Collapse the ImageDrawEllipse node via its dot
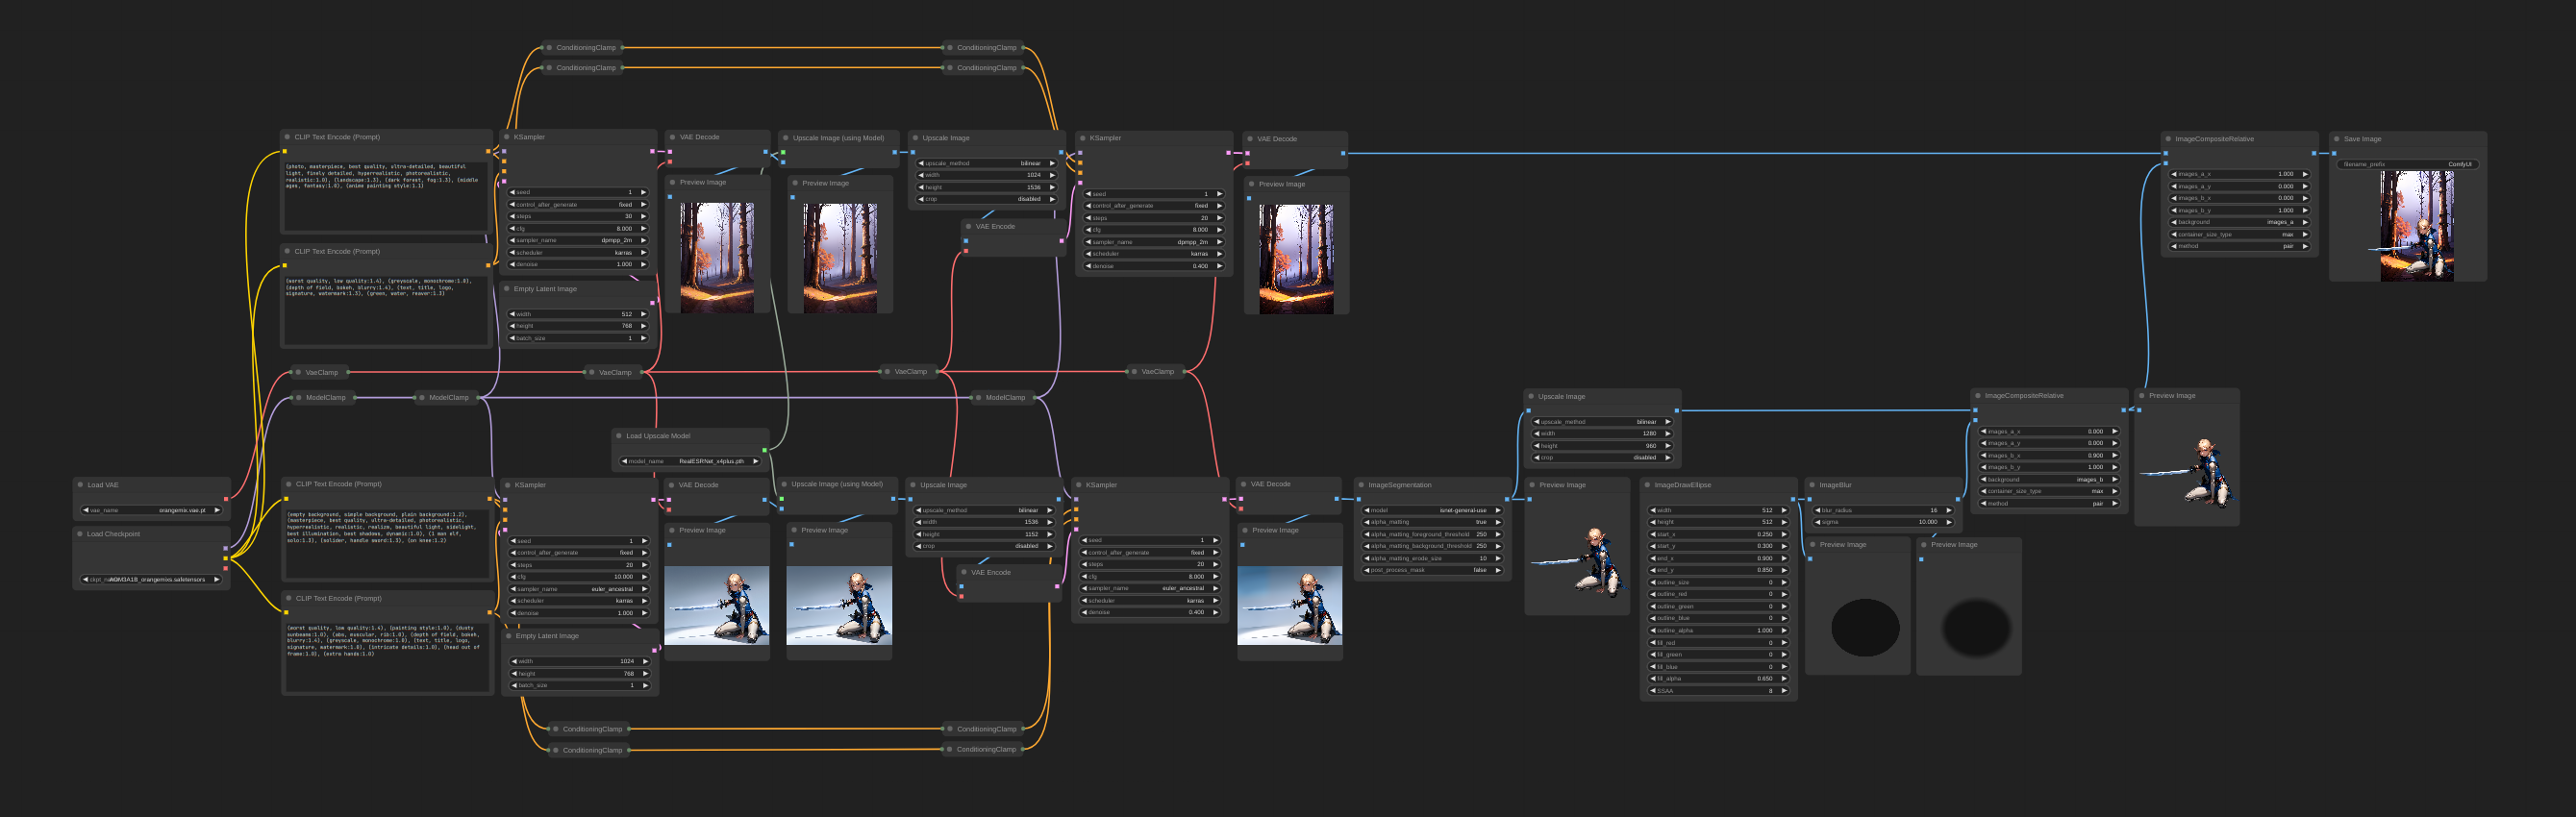The height and width of the screenshot is (817, 2576). (x=1647, y=485)
